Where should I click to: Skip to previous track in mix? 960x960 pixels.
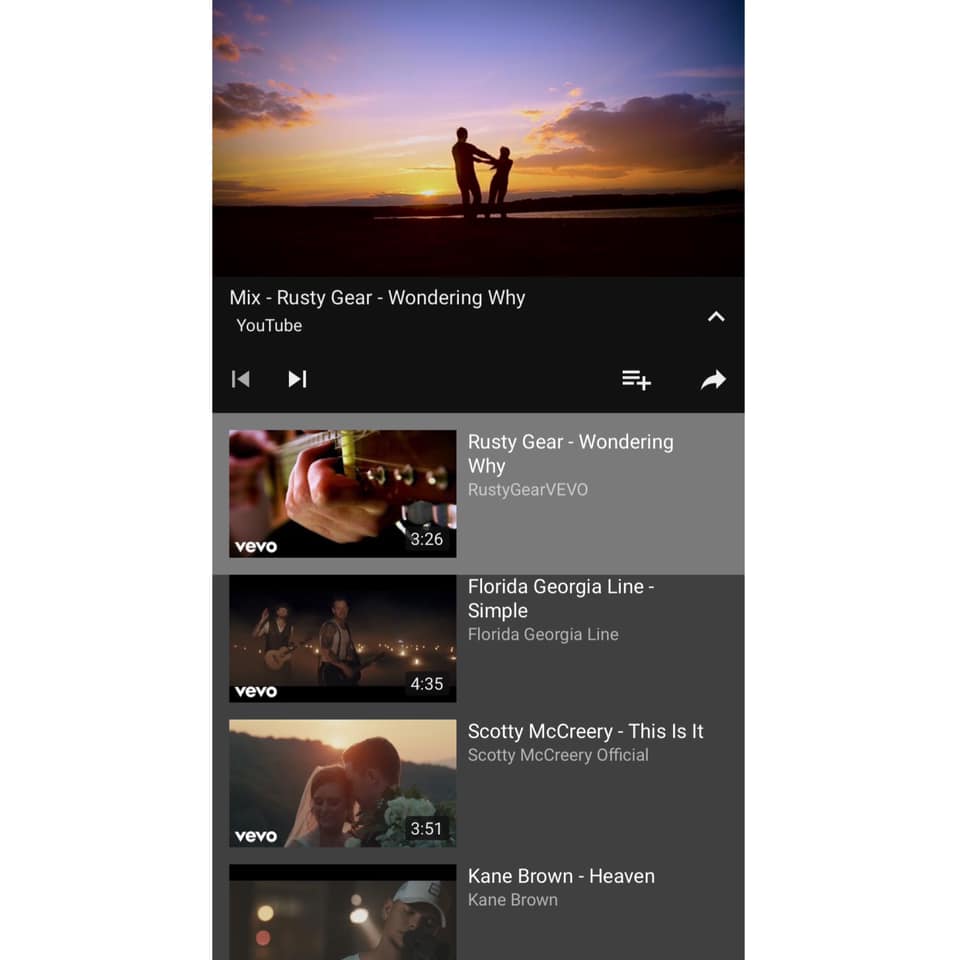(x=241, y=380)
